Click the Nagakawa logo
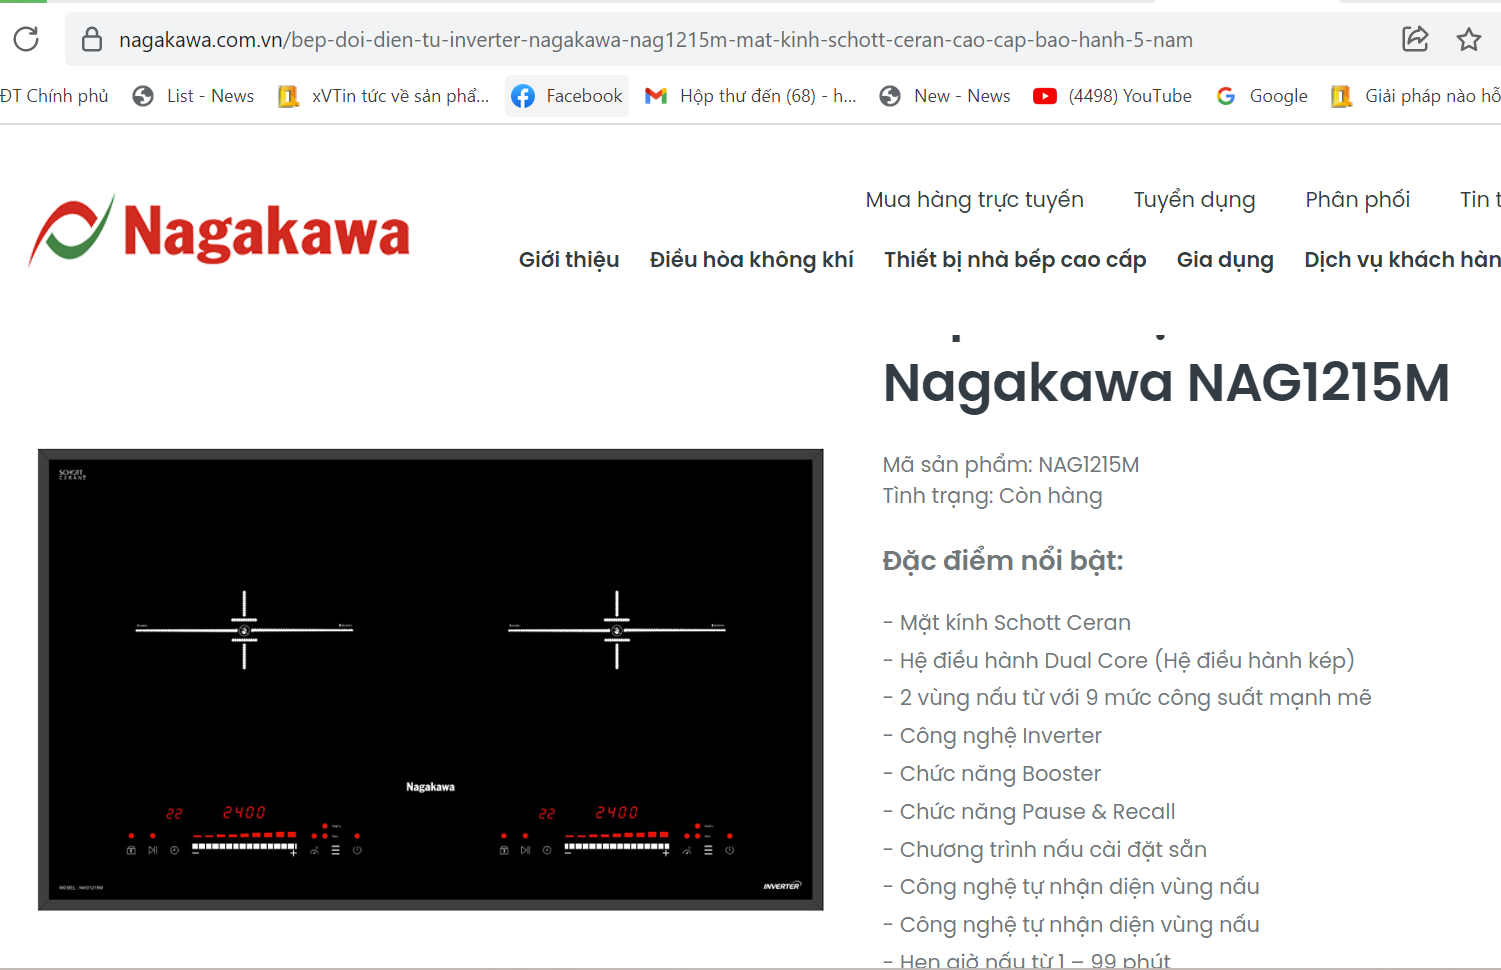This screenshot has width=1501, height=970. tap(219, 231)
